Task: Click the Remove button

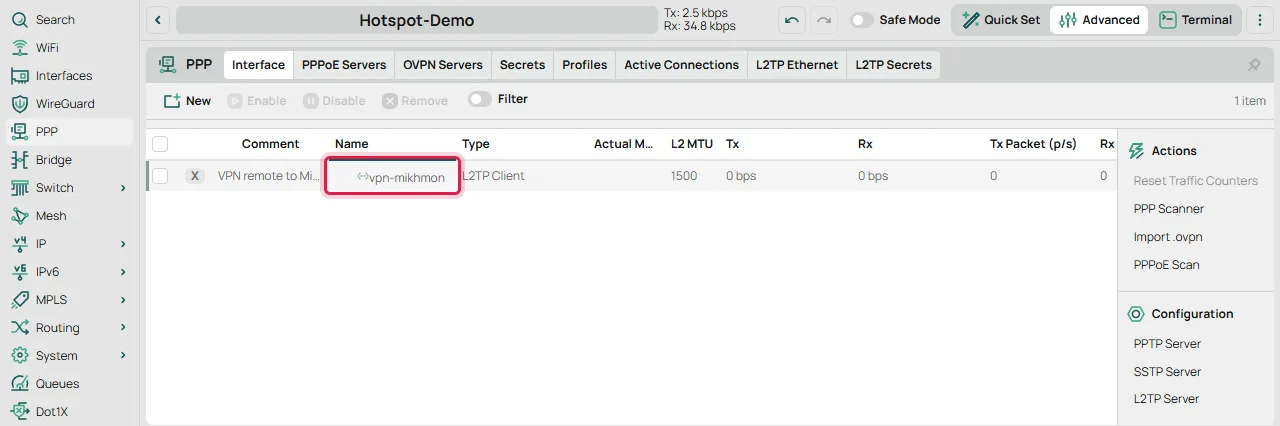Action: click(415, 101)
